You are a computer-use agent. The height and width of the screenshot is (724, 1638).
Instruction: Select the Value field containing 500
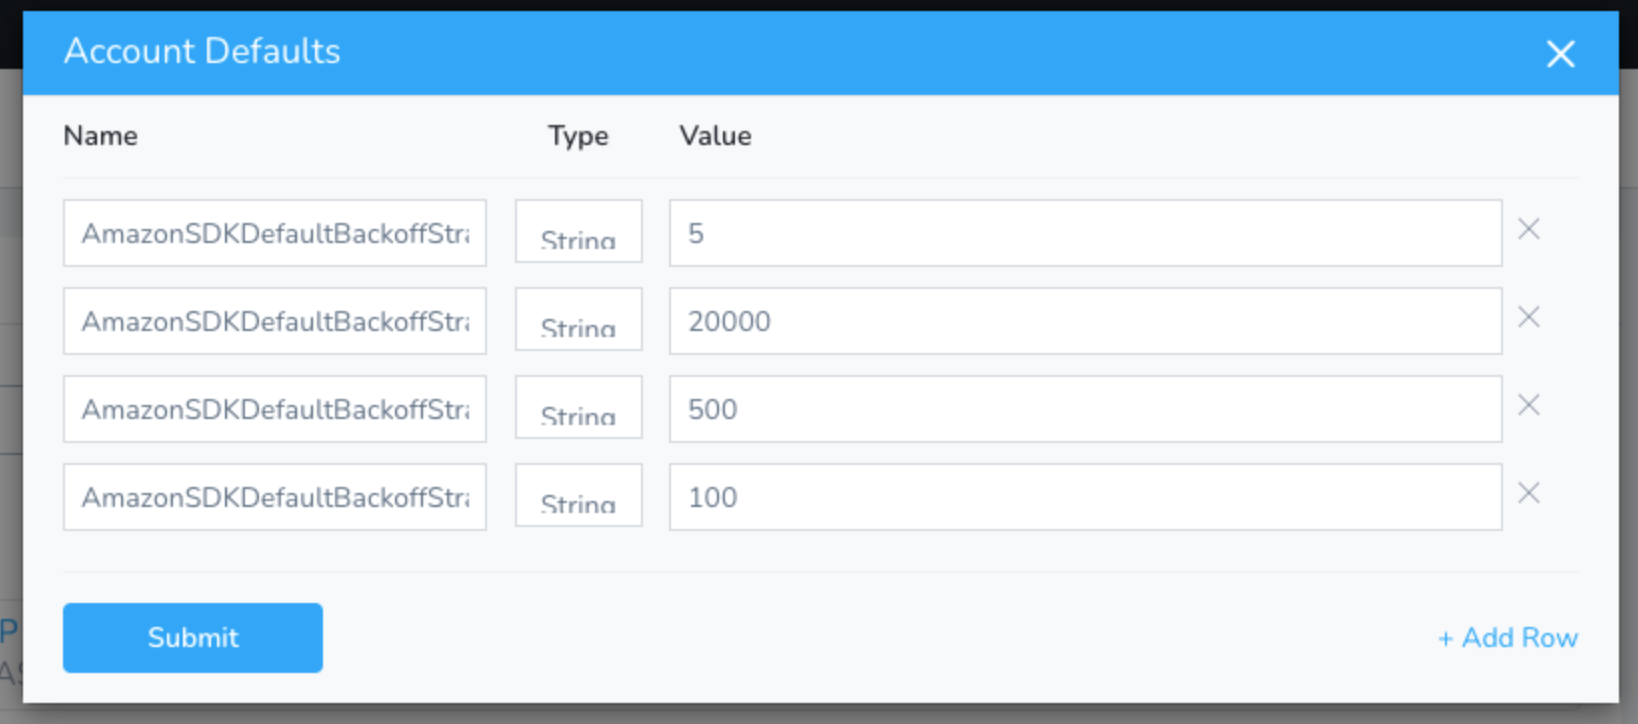coord(1086,409)
